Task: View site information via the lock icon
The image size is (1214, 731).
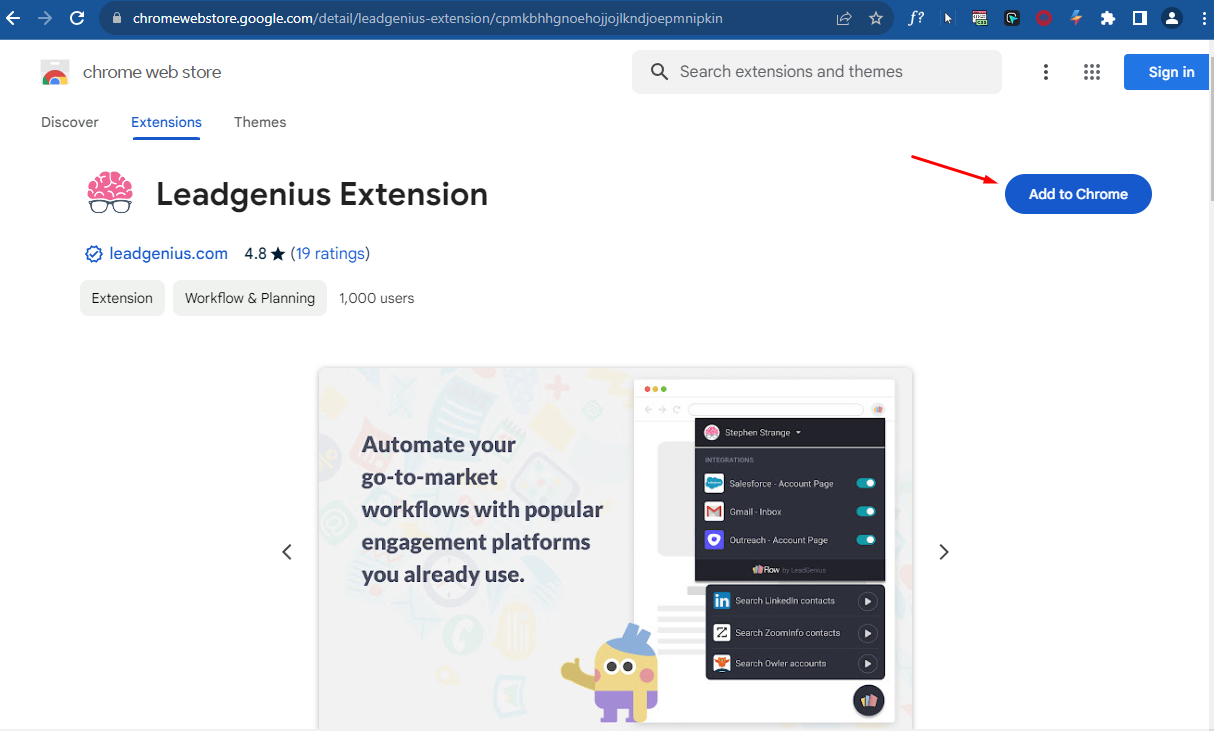Action: point(117,18)
